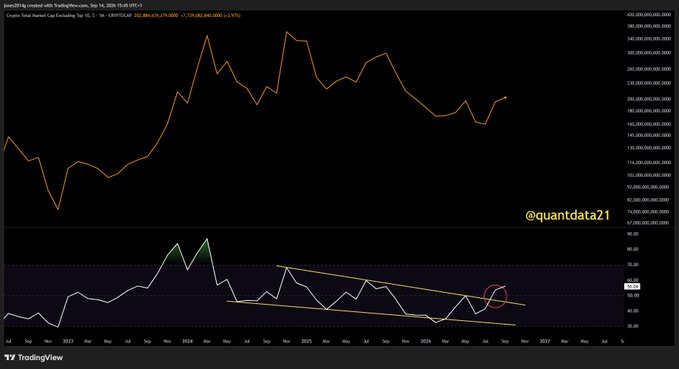Click the TradingView logo at the bottom

[x=33, y=358]
